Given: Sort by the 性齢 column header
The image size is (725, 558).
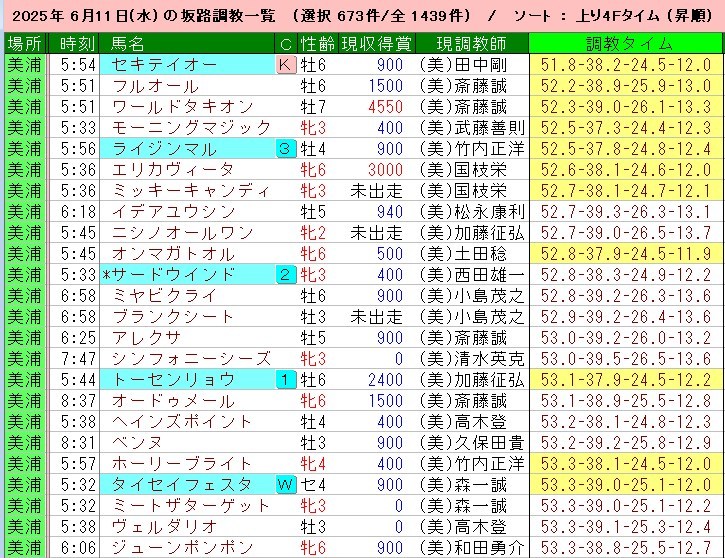Looking at the screenshot, I should [x=318, y=44].
